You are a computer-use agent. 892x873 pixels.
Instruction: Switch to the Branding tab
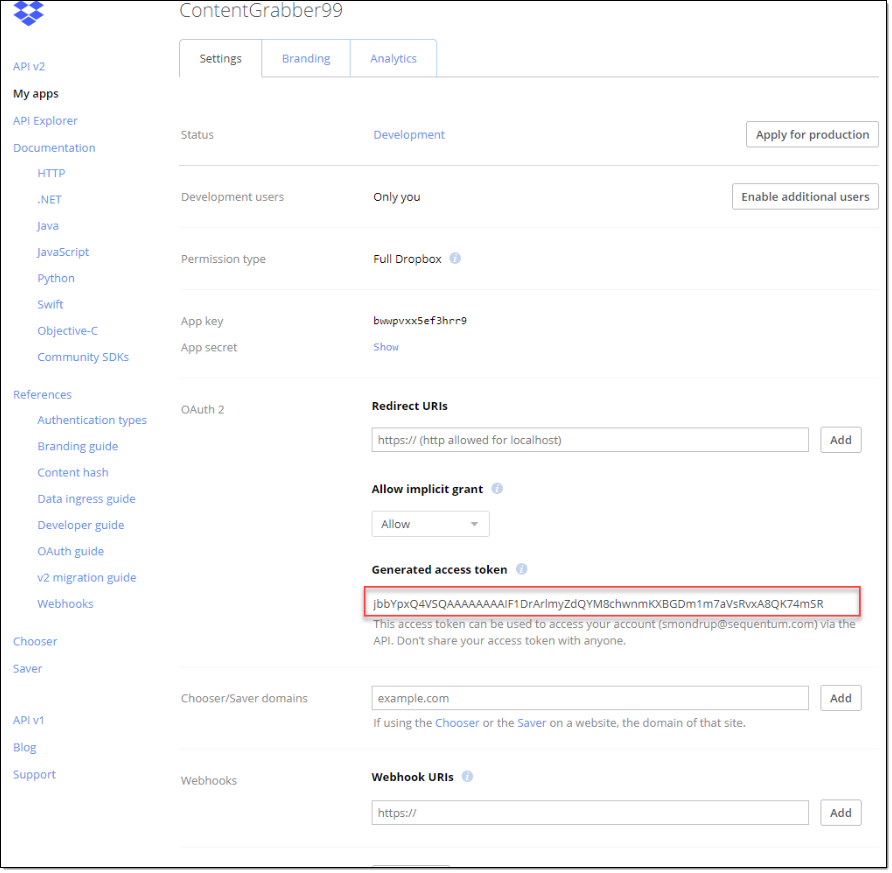pyautogui.click(x=306, y=58)
